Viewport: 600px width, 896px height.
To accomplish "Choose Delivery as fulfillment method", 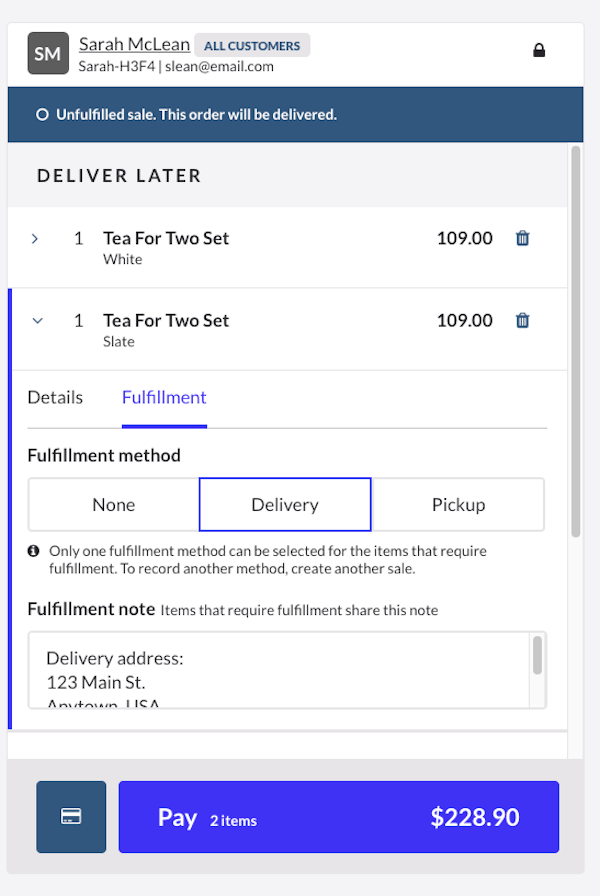I will [285, 505].
